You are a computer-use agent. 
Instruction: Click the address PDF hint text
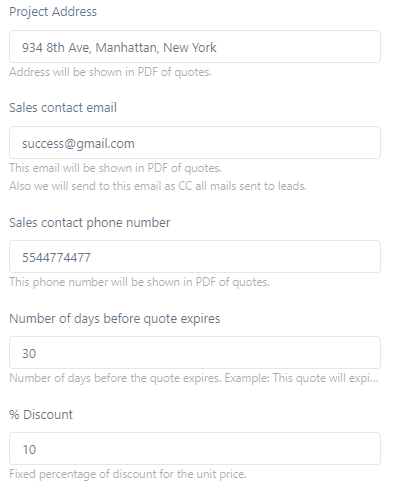(x=110, y=72)
